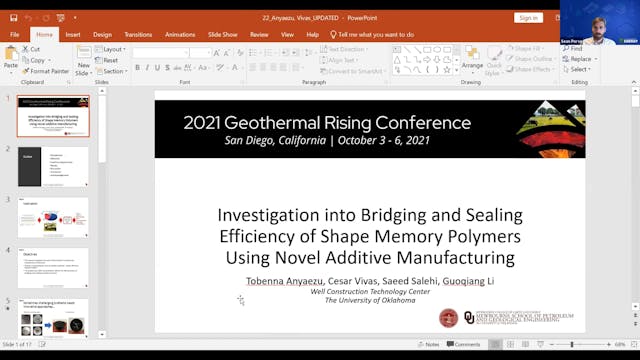Toggle Strikethrough formatting
The width and height of the screenshot is (640, 360).
[177, 68]
